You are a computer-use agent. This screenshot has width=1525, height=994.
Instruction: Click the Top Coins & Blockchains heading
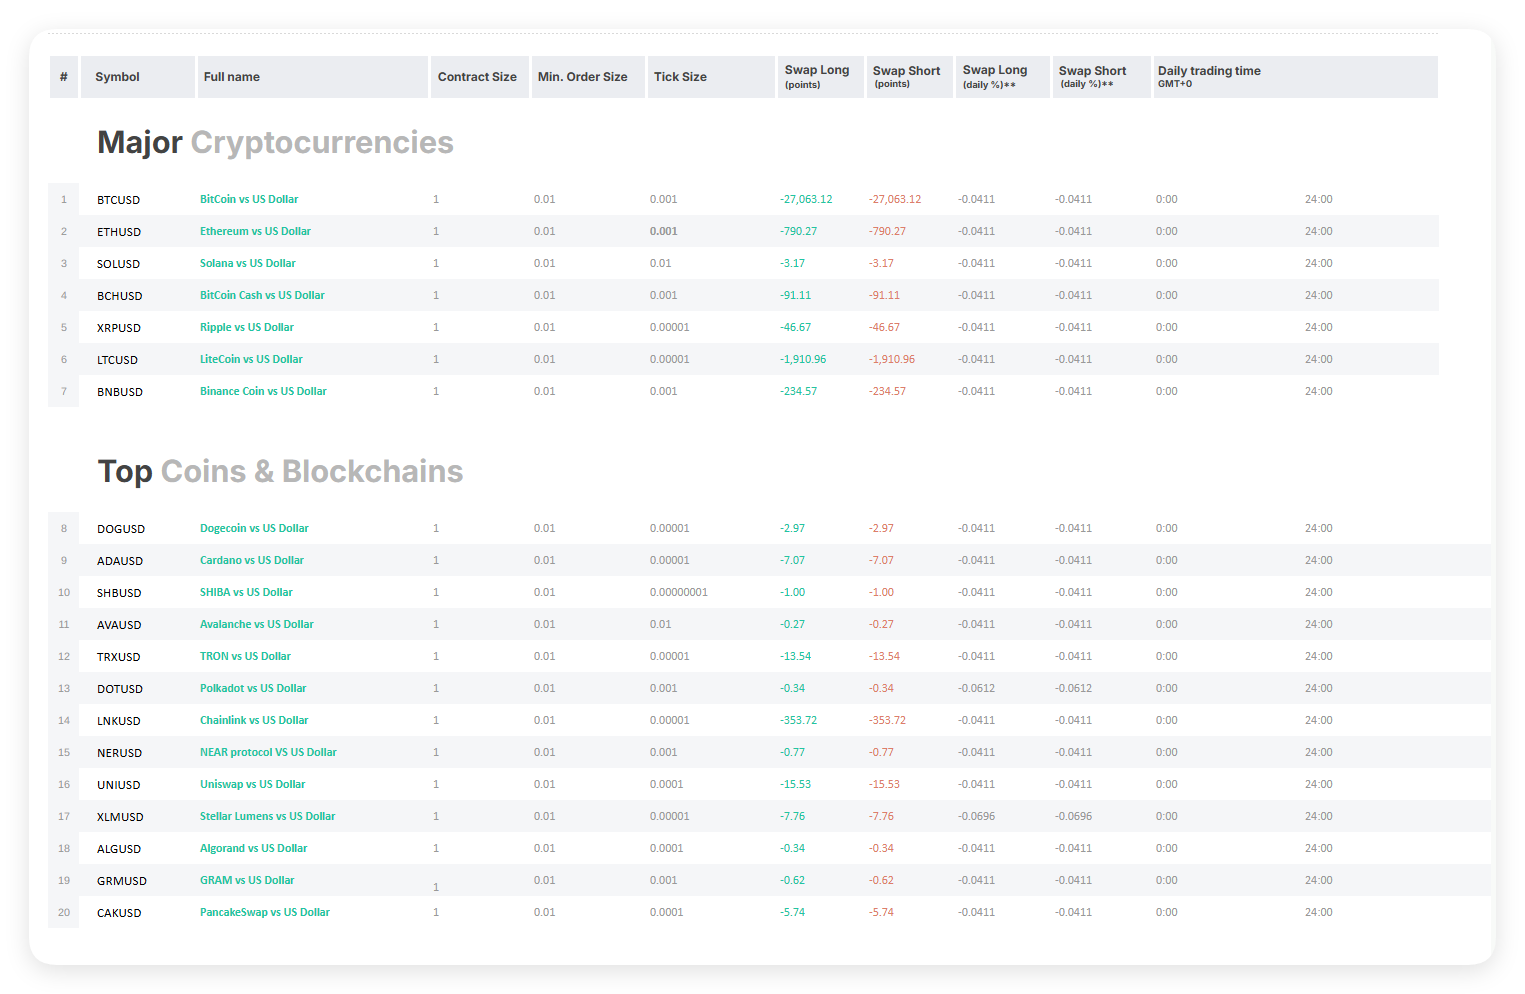pyautogui.click(x=280, y=472)
